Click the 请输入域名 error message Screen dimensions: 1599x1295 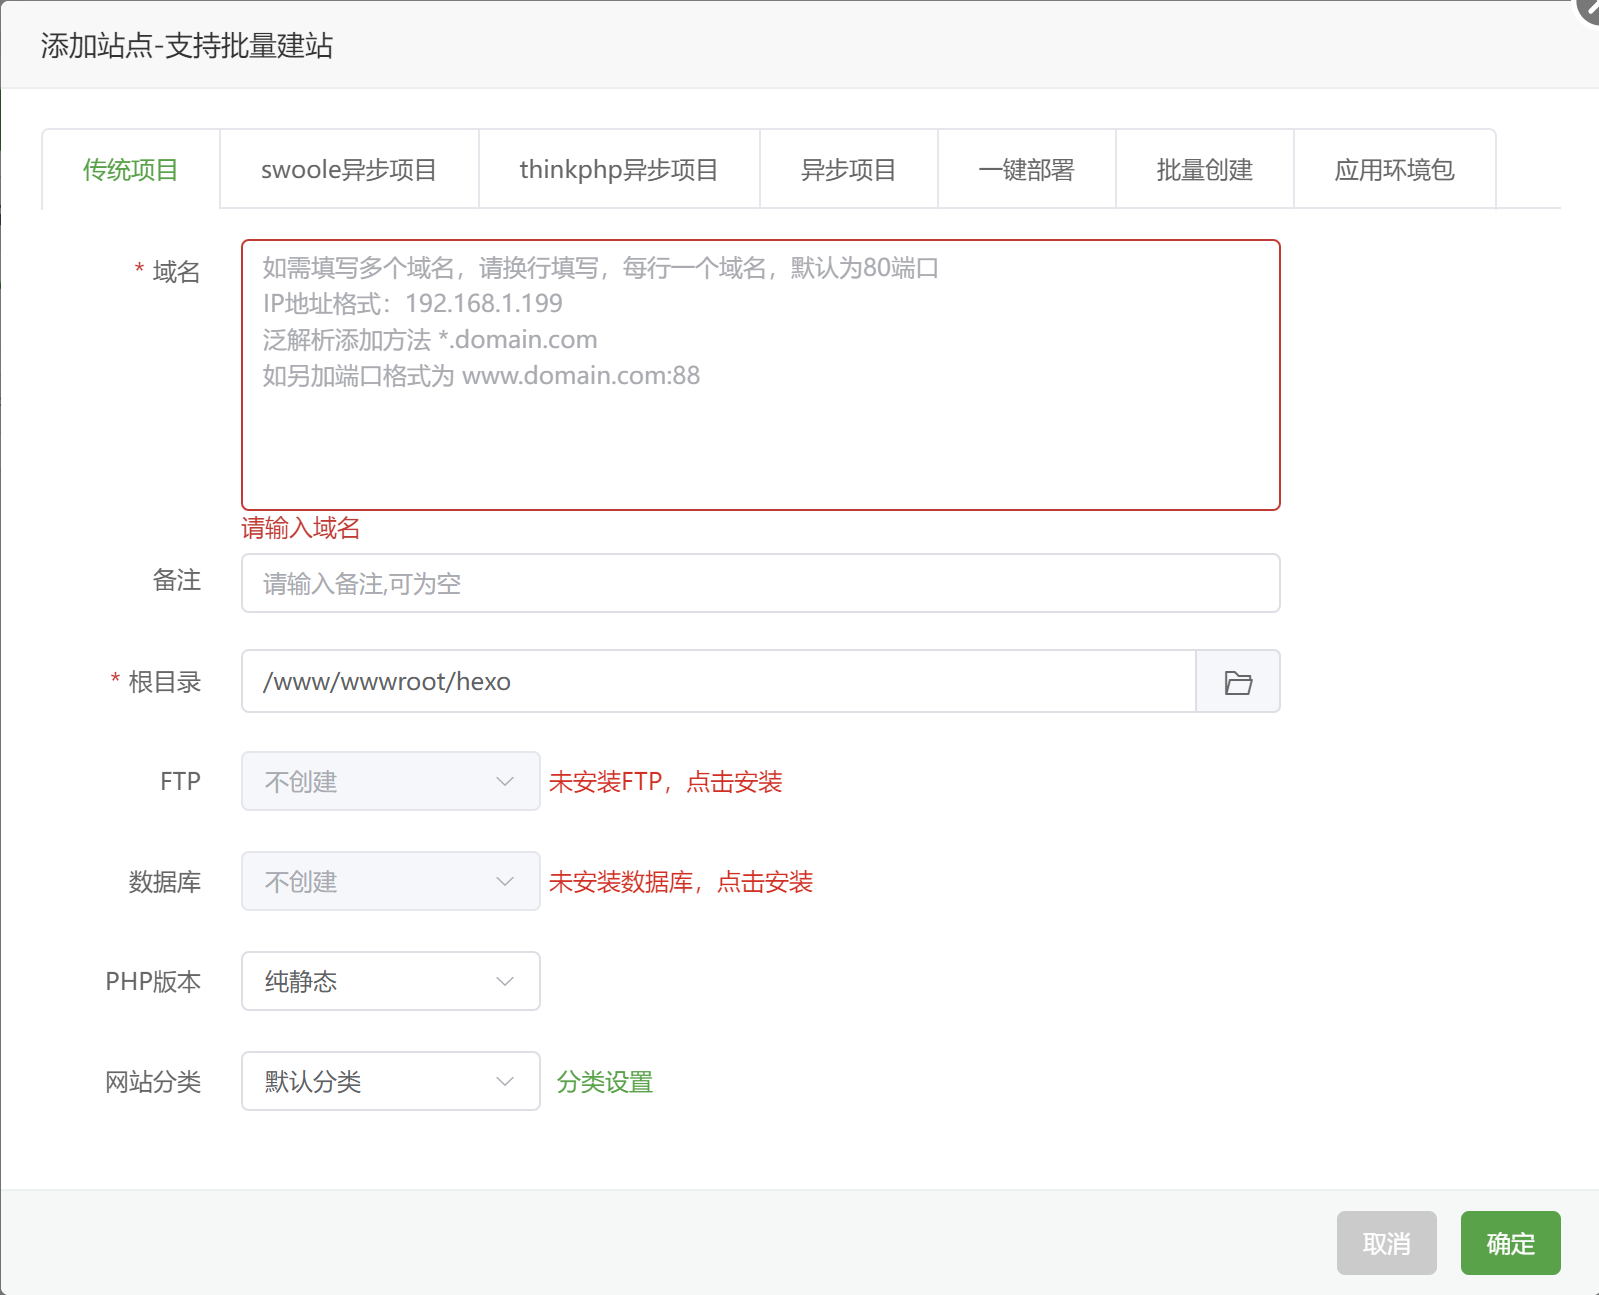point(301,528)
